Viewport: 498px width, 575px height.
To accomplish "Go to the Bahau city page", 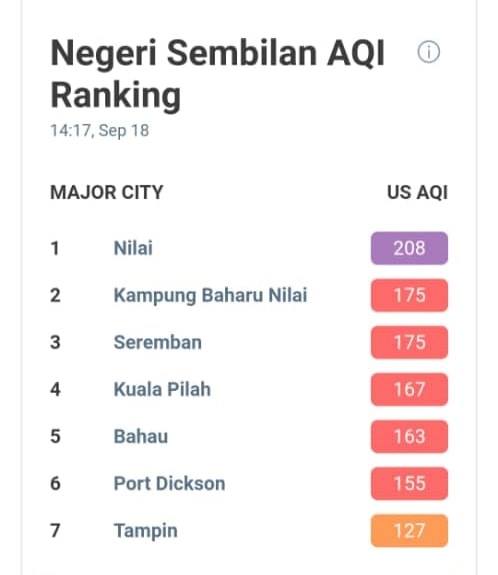I will click(x=141, y=437).
